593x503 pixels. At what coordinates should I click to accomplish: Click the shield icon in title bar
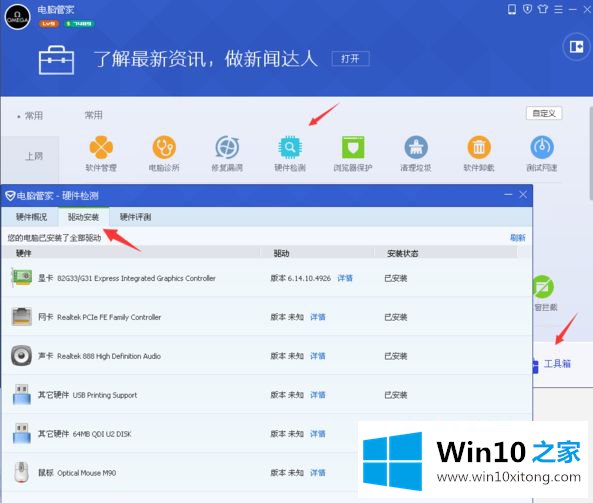527,9
